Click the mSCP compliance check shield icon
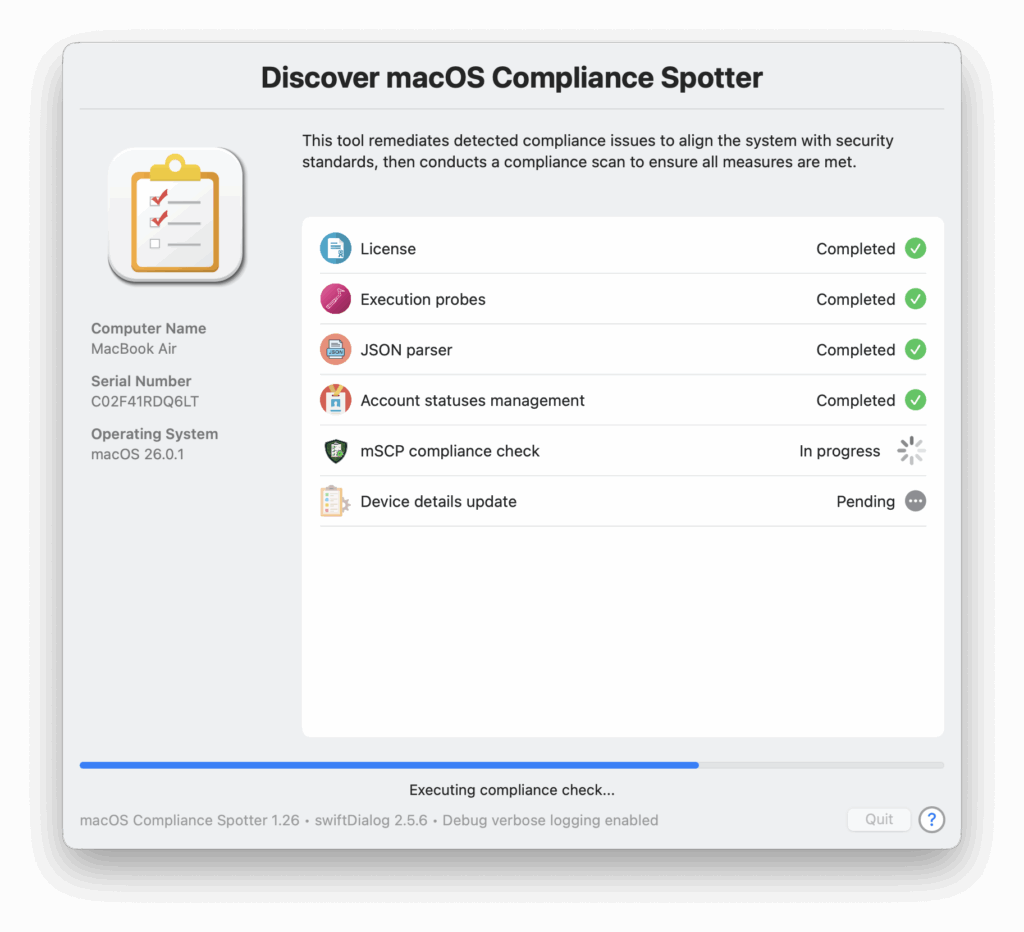1024x932 pixels. tap(335, 451)
